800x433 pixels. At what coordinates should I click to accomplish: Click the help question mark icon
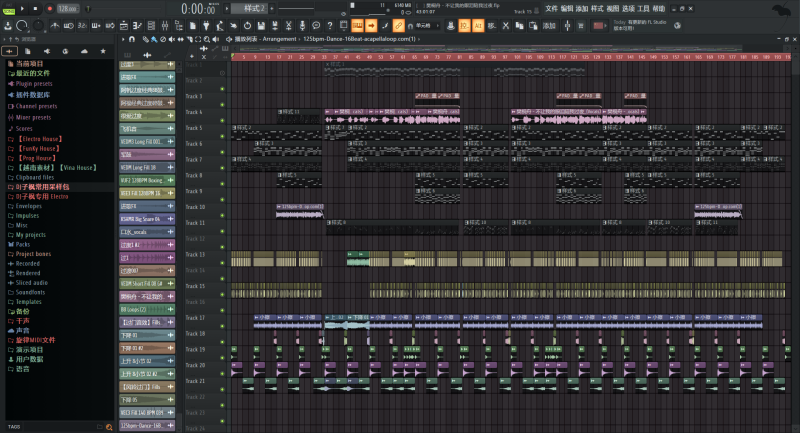(330, 26)
